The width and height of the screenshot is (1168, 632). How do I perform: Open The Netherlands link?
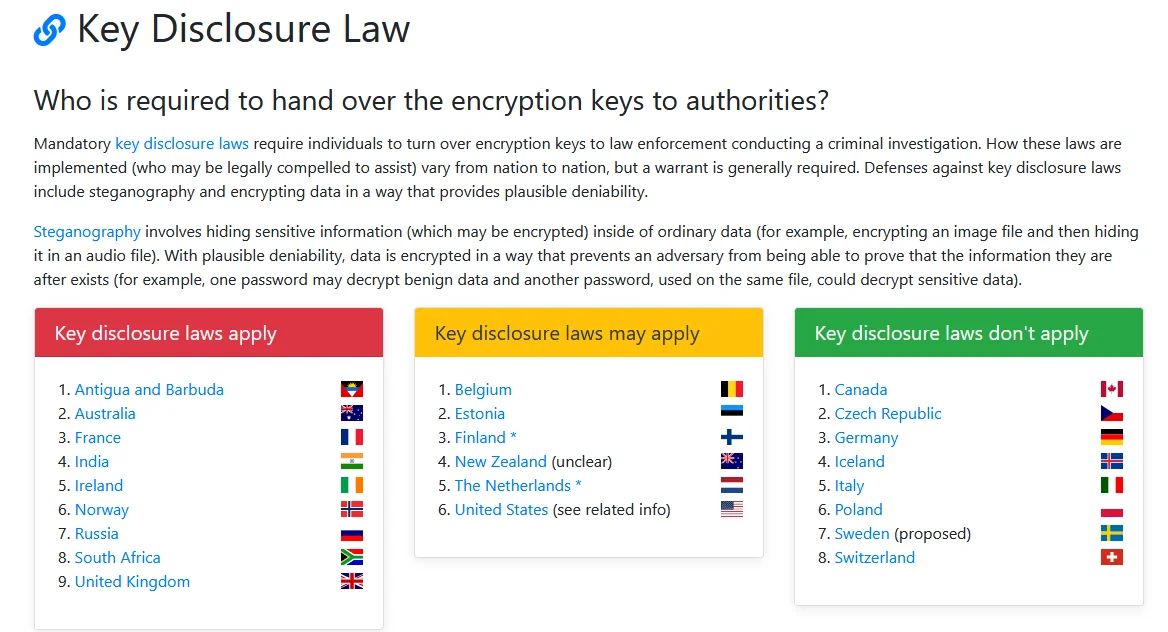512,485
